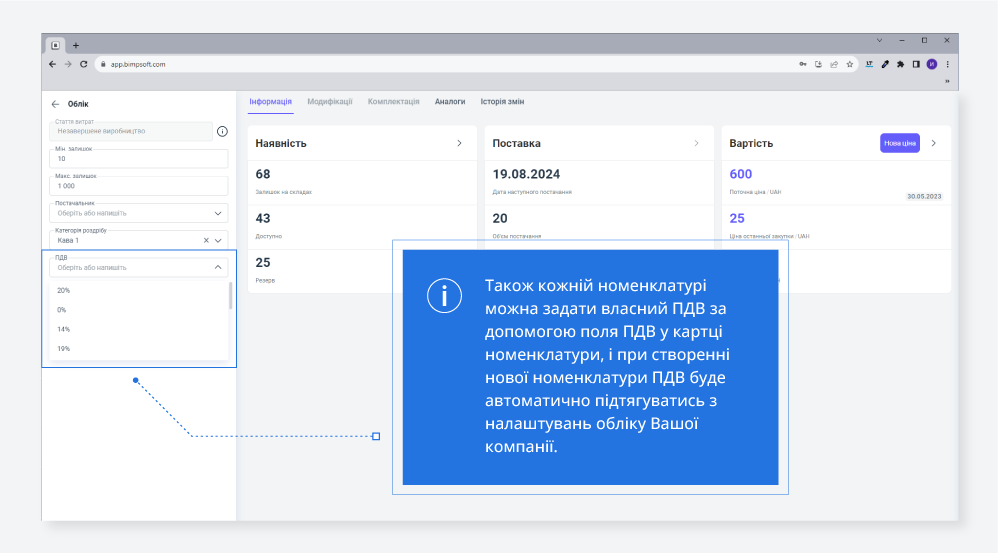Screen dimensions: 1000x553
Task: Expand the Постачальник dropdown
Action: [x=218, y=213]
